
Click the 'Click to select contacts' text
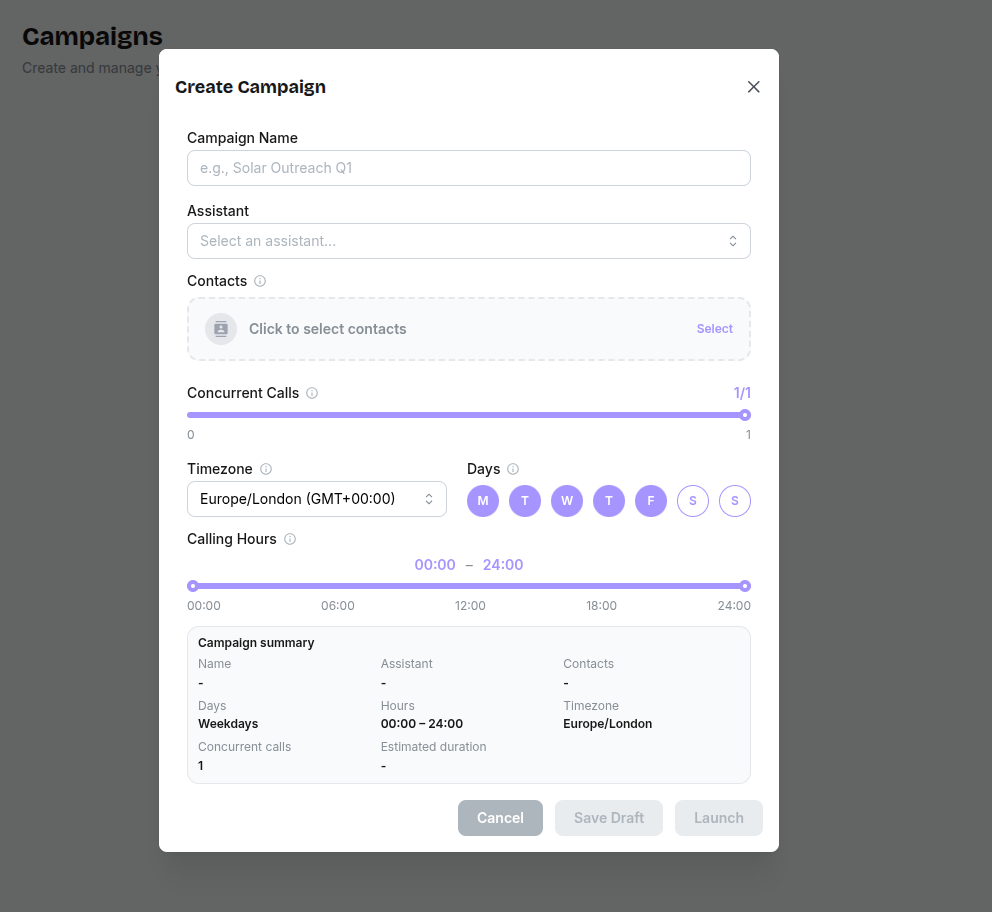(x=328, y=329)
